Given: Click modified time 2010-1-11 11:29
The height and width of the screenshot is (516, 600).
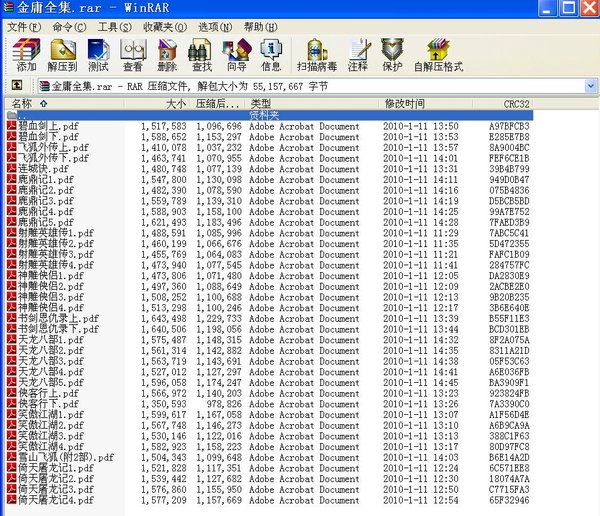Looking at the screenshot, I should click(x=421, y=233).
